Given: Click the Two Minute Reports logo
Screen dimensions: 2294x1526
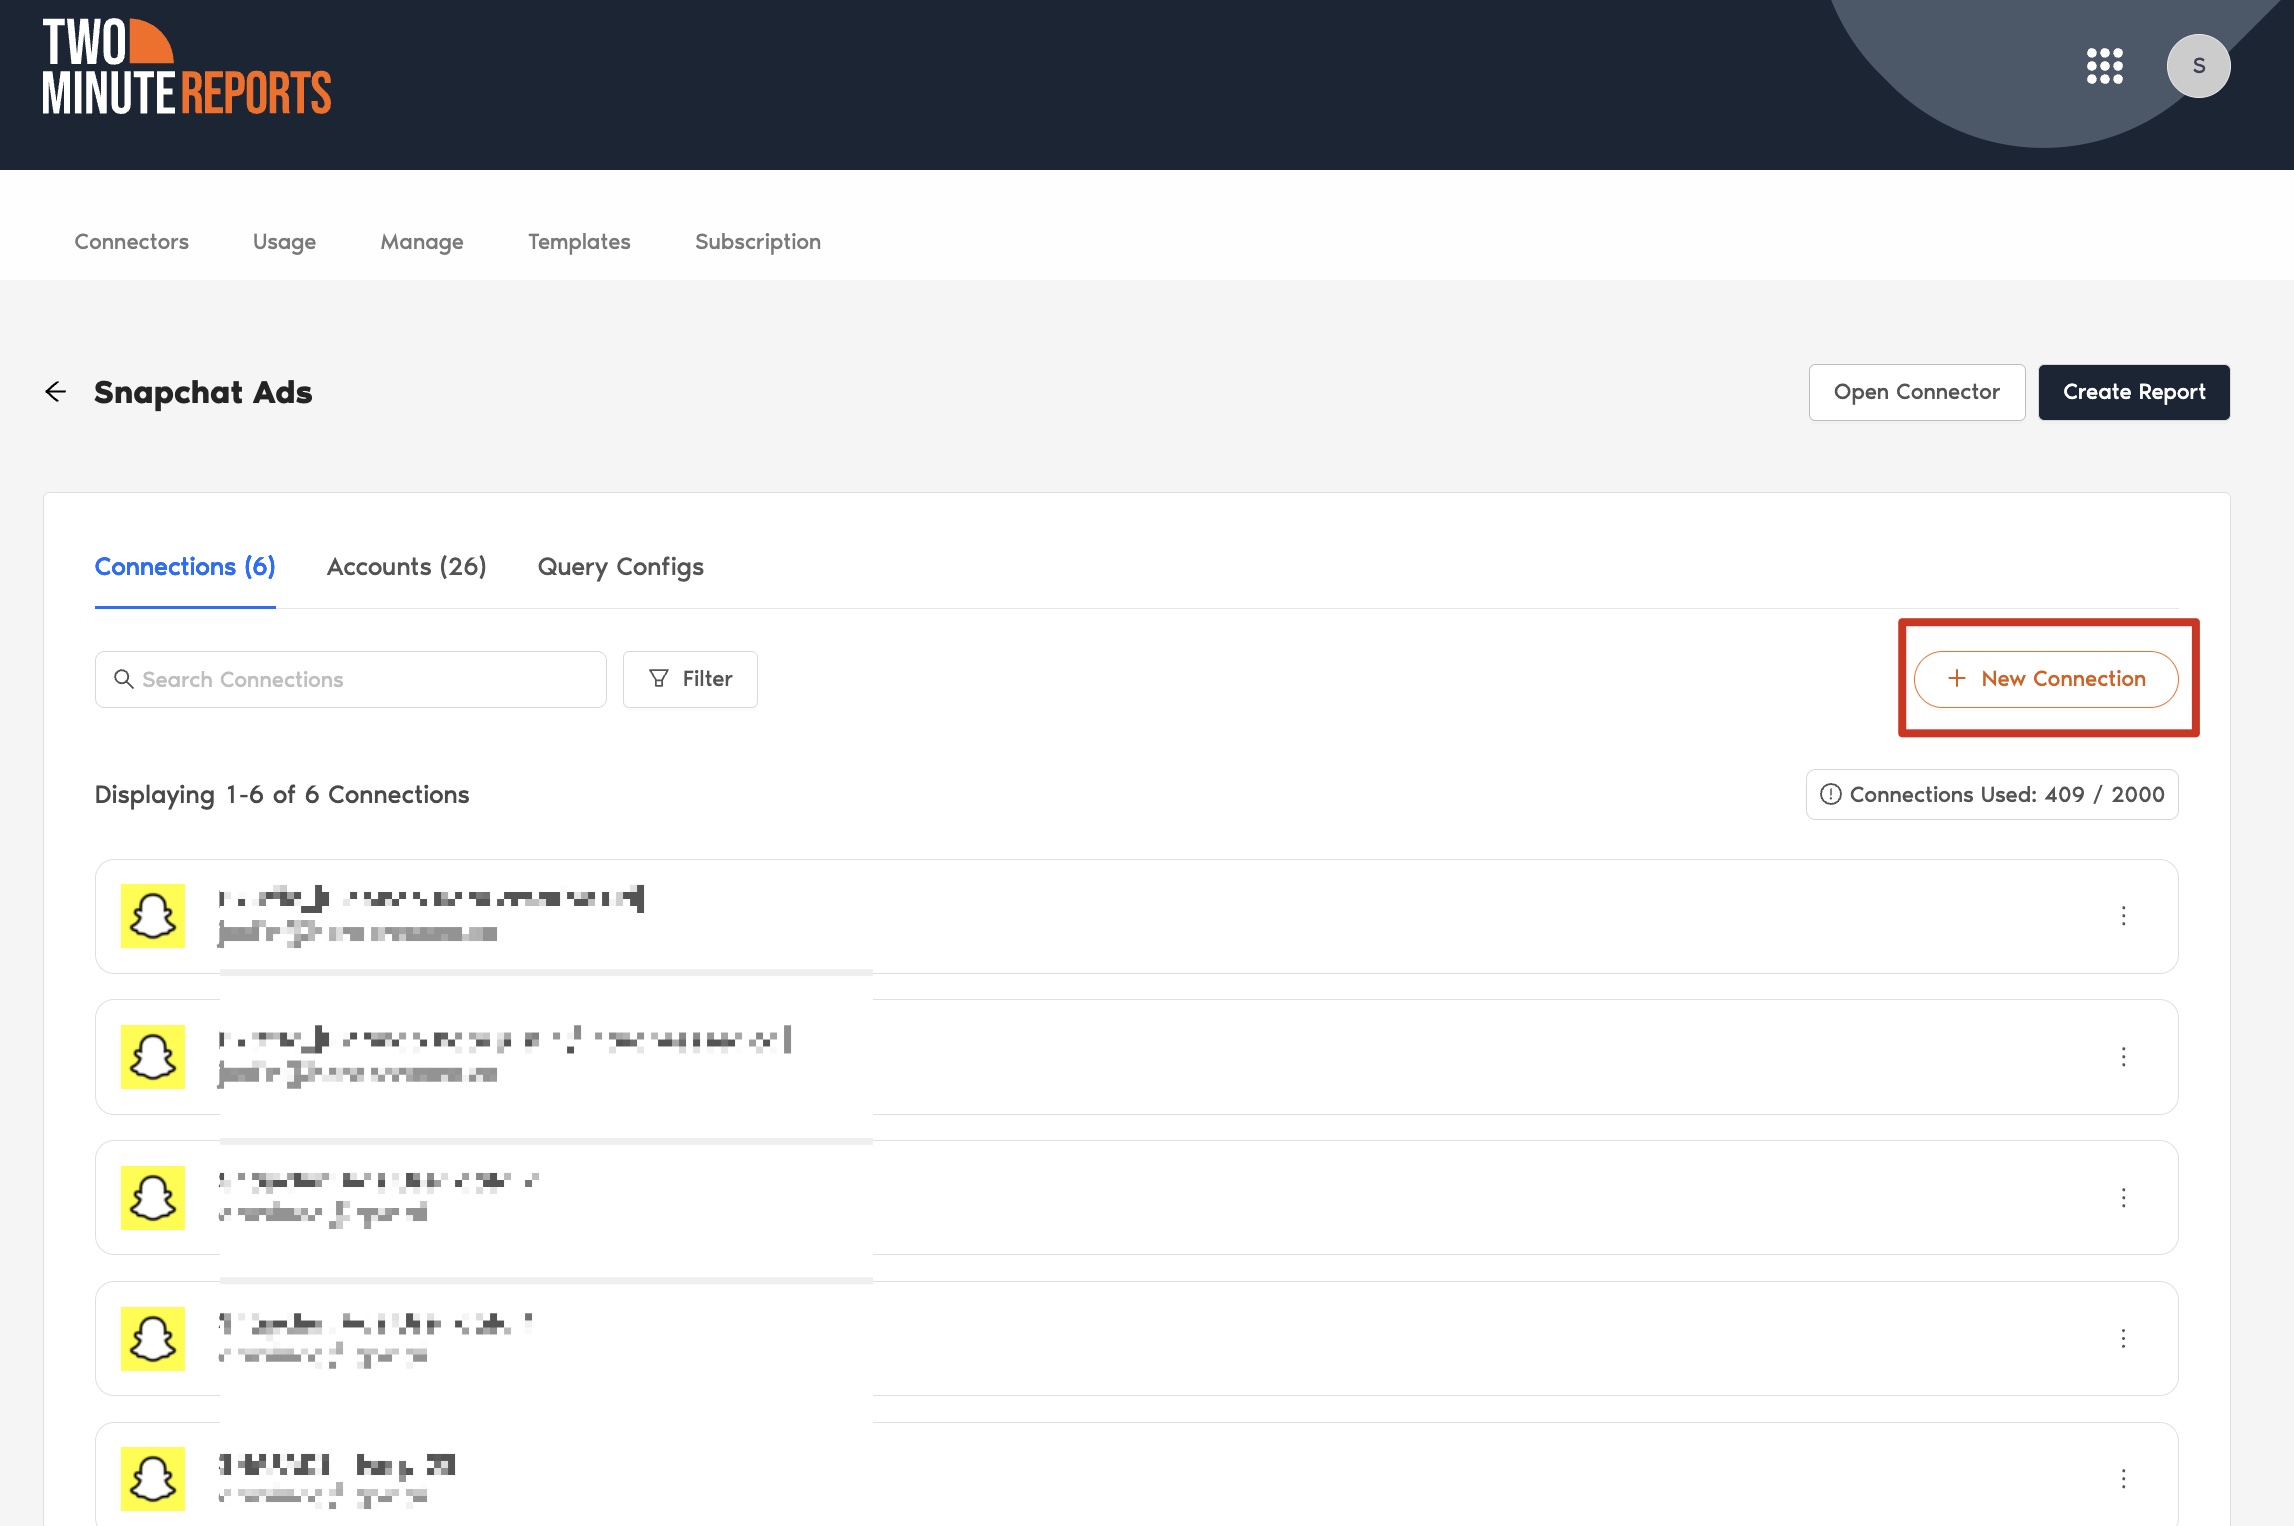Looking at the screenshot, I should (187, 67).
